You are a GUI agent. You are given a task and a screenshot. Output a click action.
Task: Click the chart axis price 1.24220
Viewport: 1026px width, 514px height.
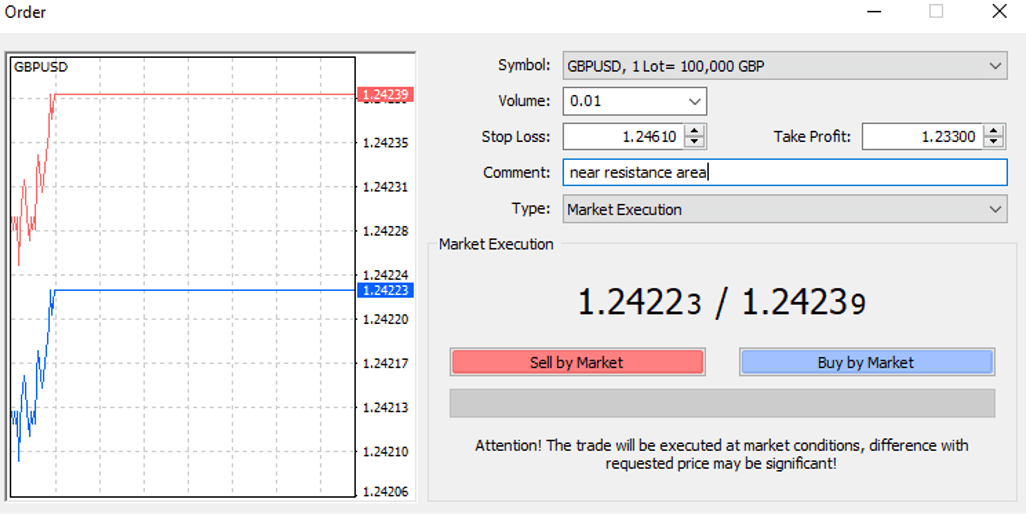click(385, 319)
